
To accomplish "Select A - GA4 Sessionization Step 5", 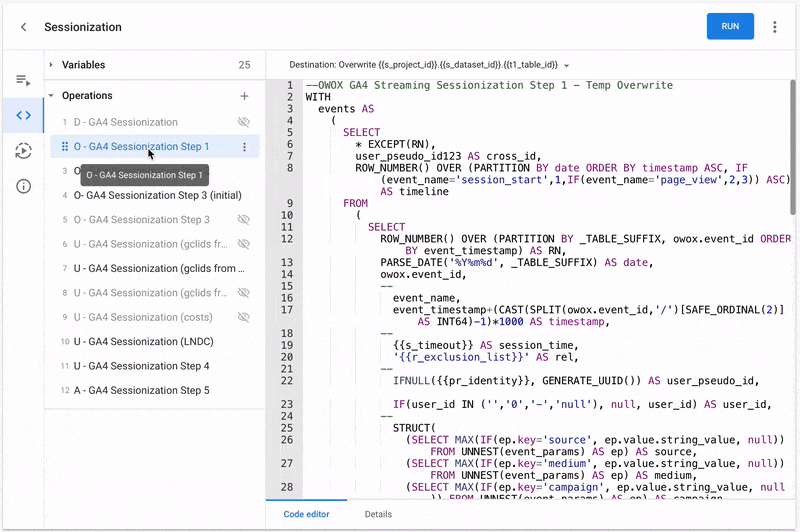I will [141, 390].
